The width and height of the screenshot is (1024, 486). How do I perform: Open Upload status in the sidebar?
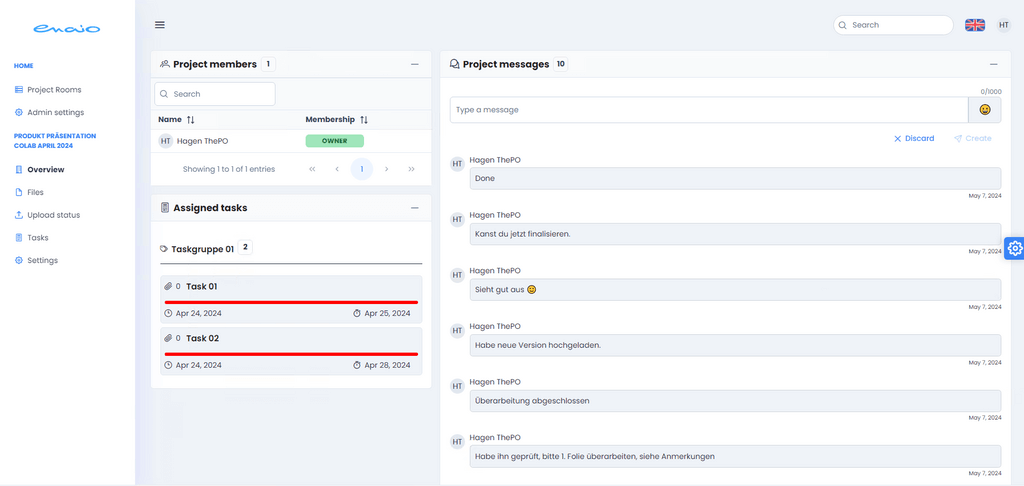point(48,215)
